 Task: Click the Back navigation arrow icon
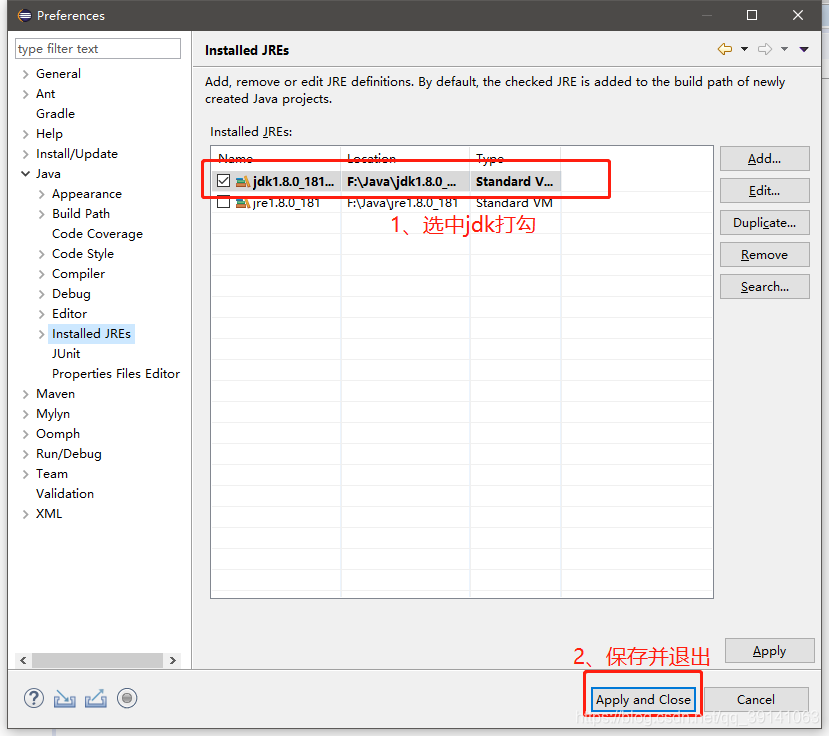click(x=725, y=49)
